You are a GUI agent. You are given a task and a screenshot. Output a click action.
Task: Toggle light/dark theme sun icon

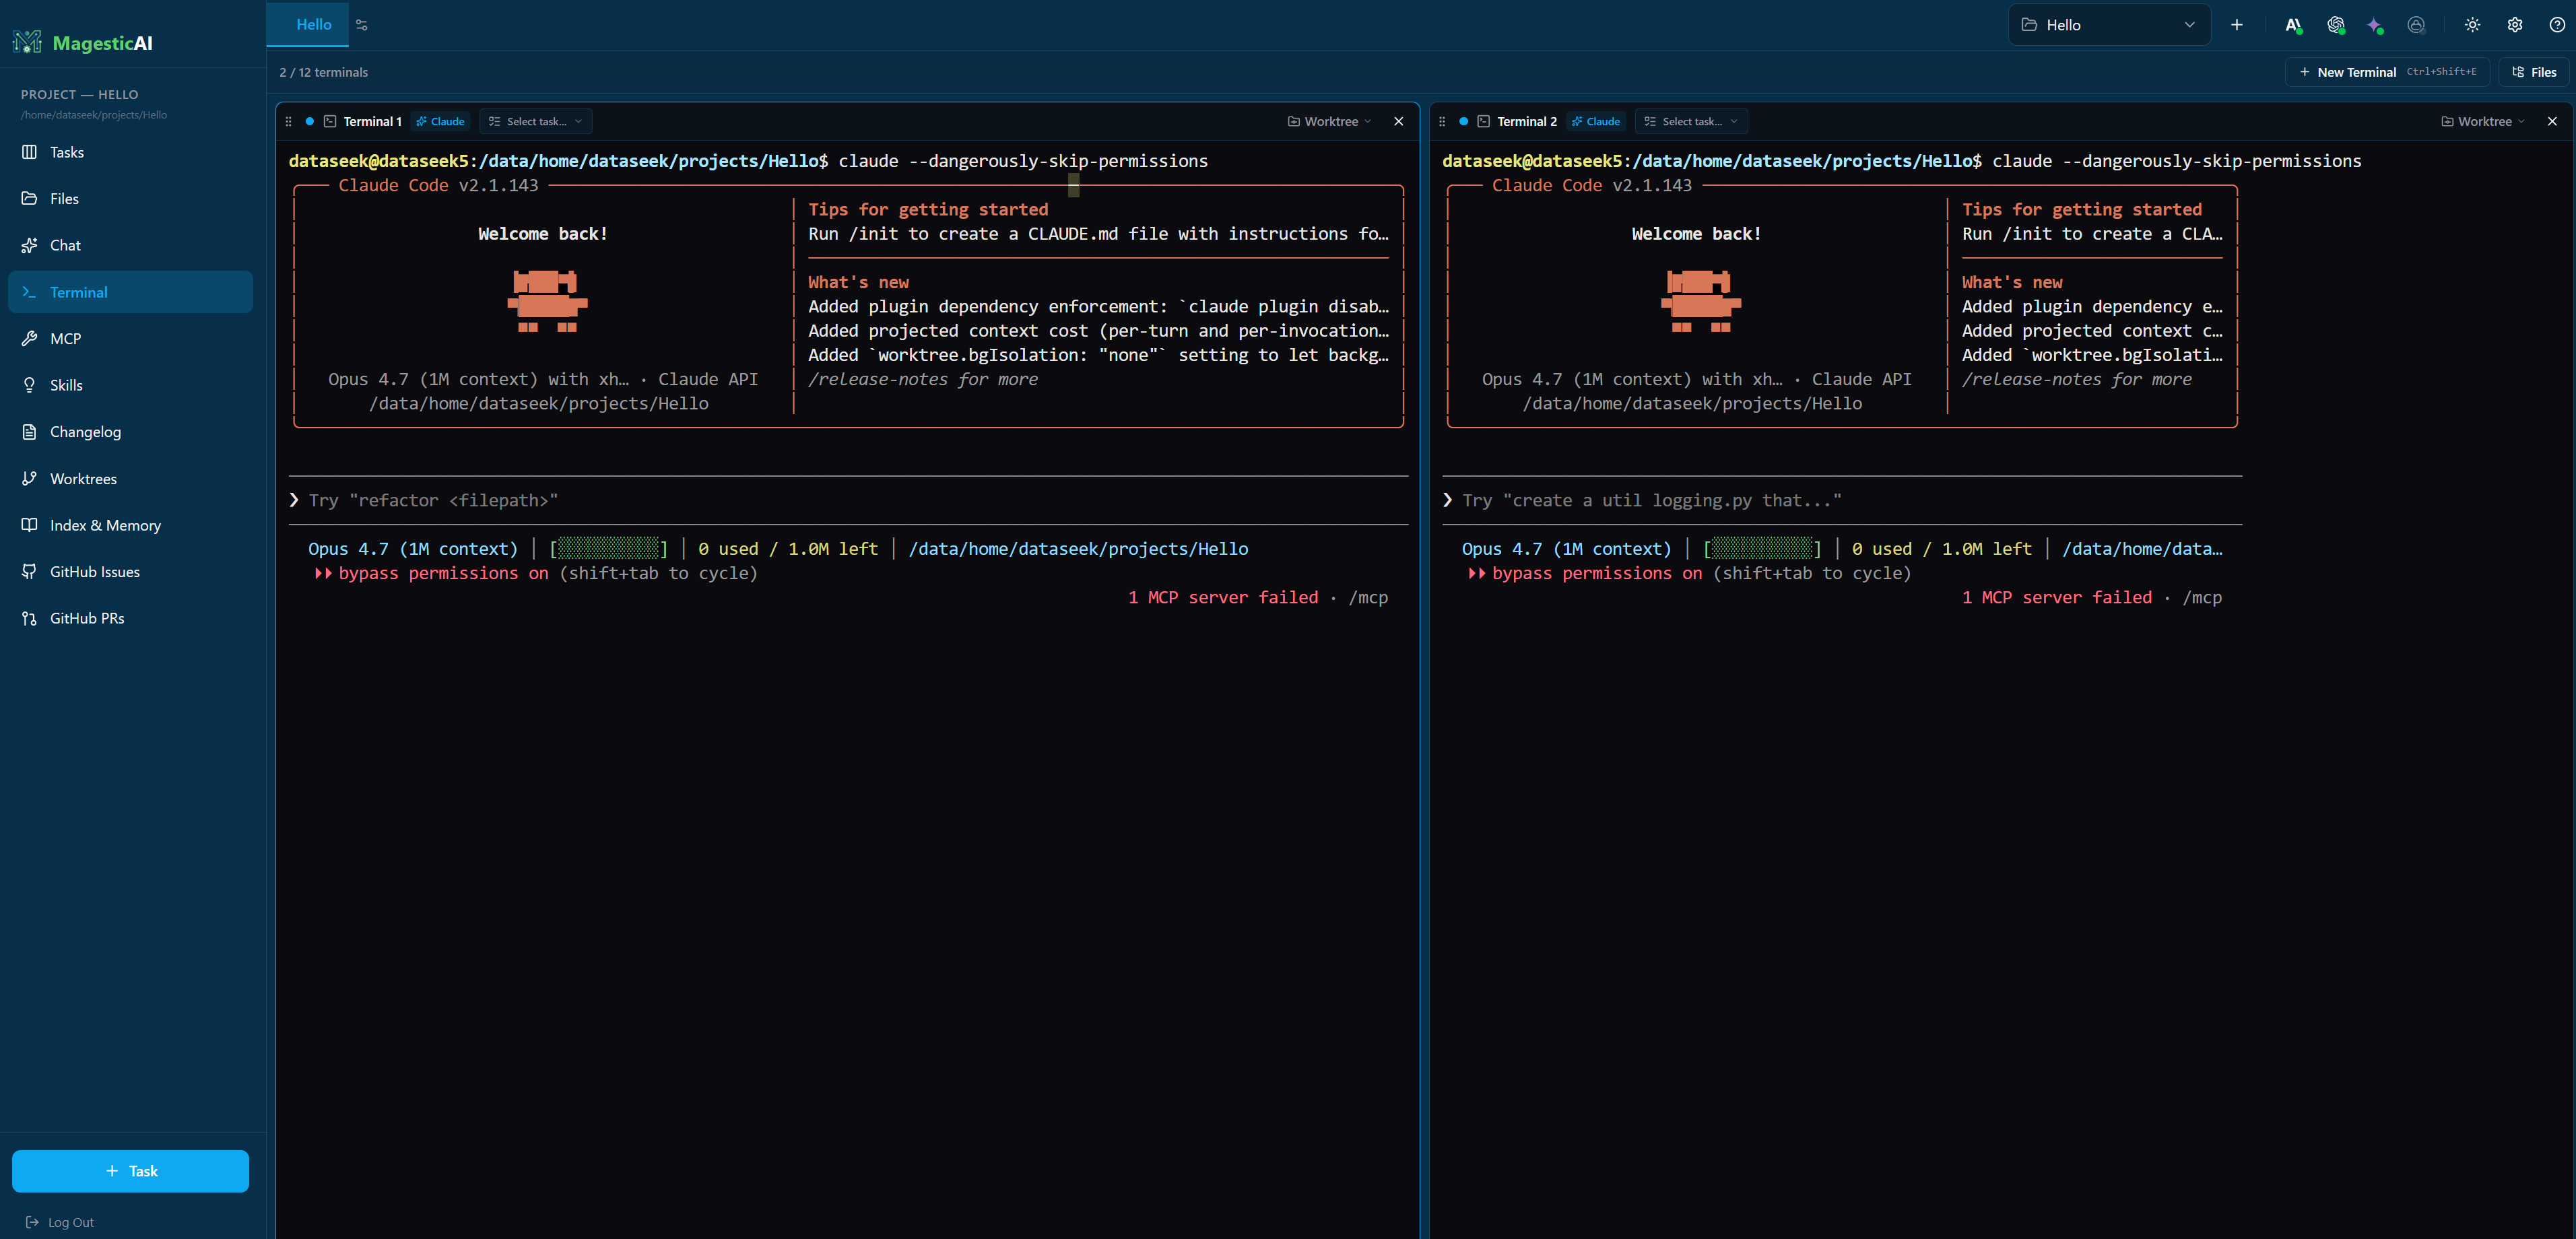click(2472, 25)
